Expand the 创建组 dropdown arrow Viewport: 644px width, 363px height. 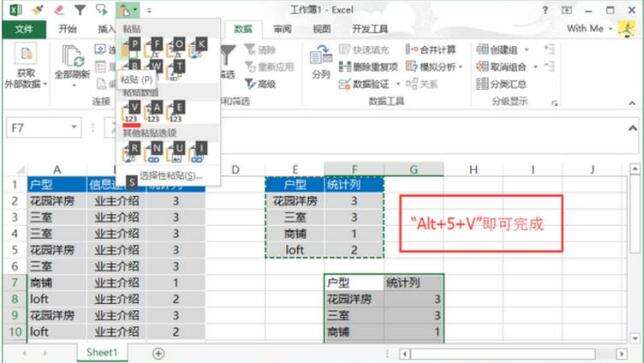[527, 50]
